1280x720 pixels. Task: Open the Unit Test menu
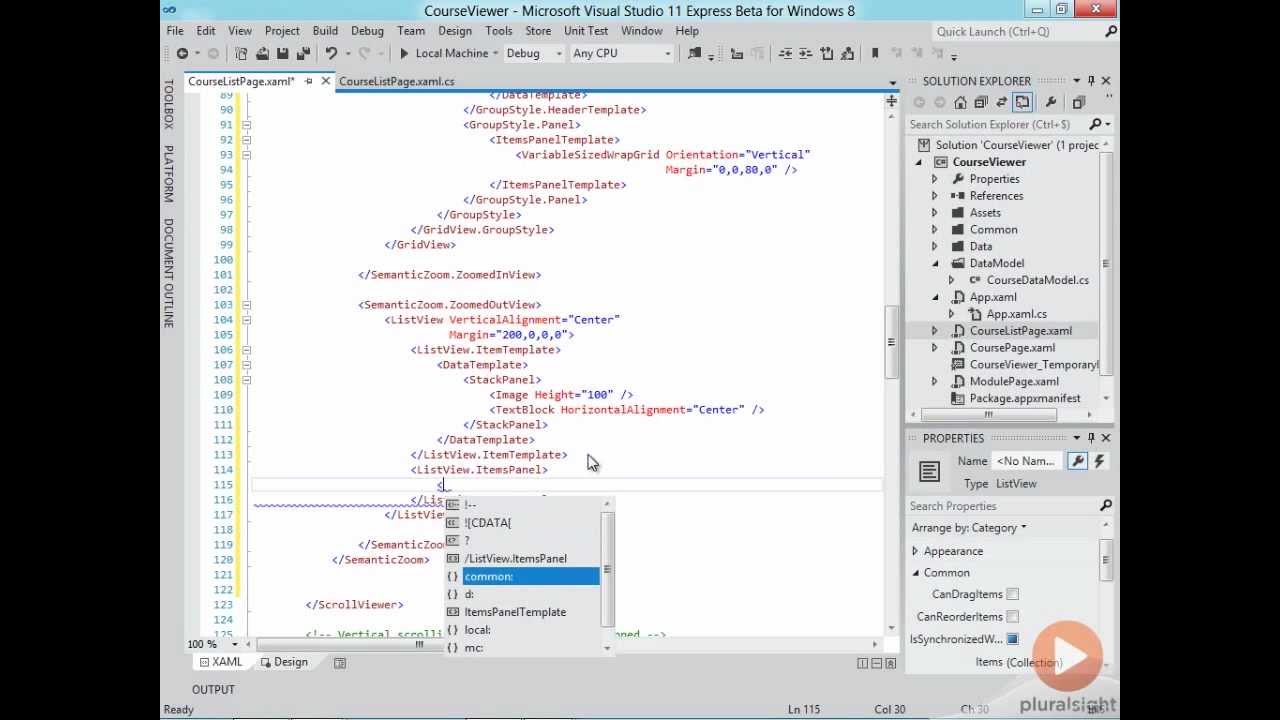[x=586, y=31]
